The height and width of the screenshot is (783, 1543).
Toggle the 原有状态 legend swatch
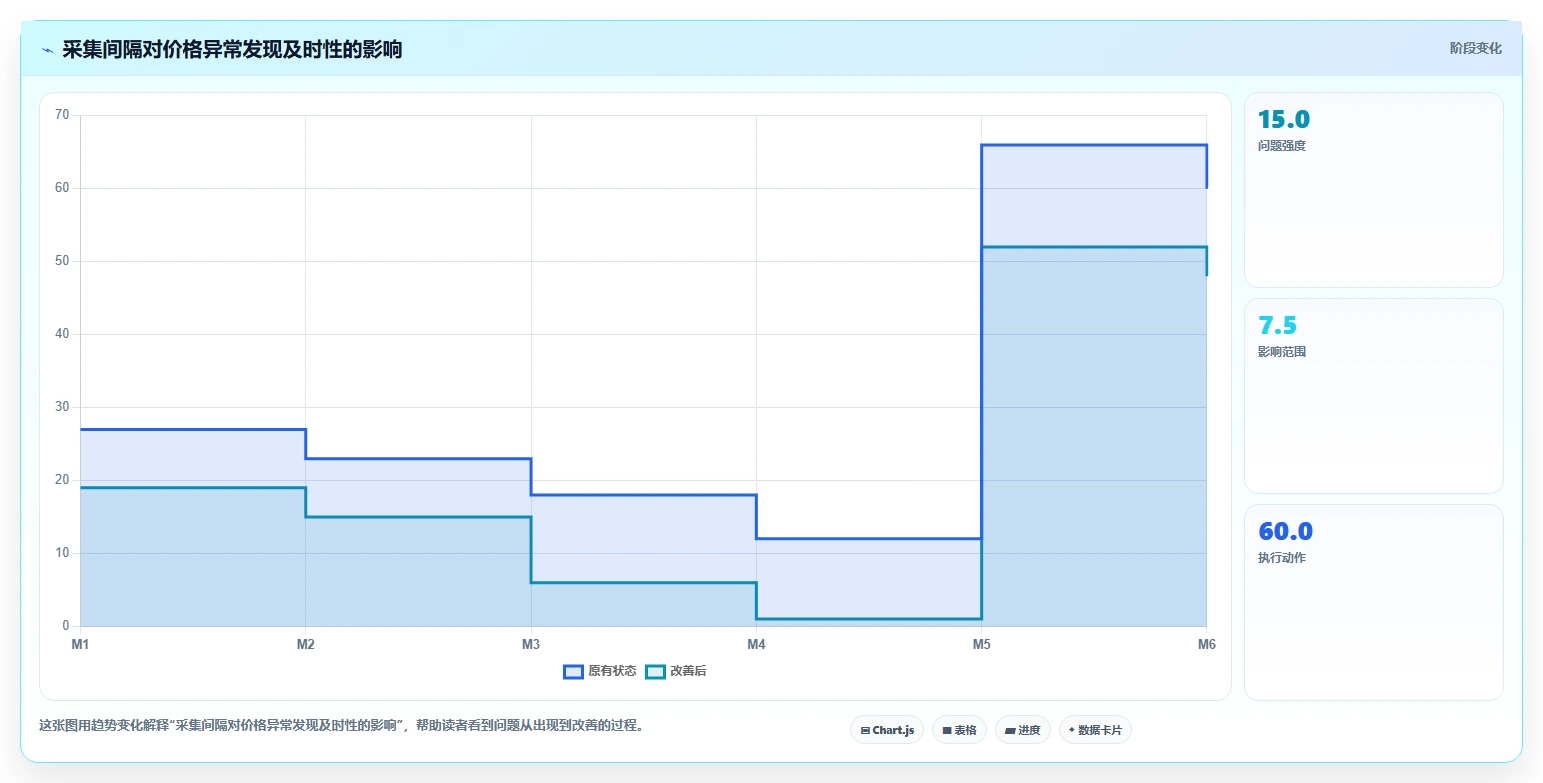tap(573, 672)
